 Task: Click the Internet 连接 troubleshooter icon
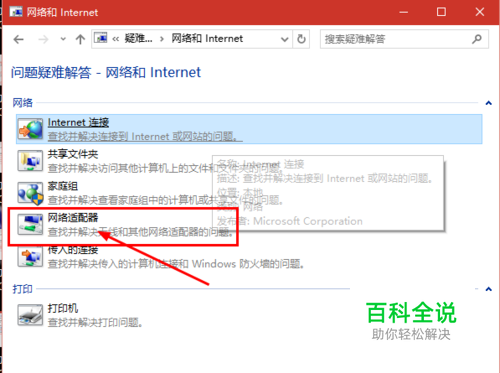(30, 129)
